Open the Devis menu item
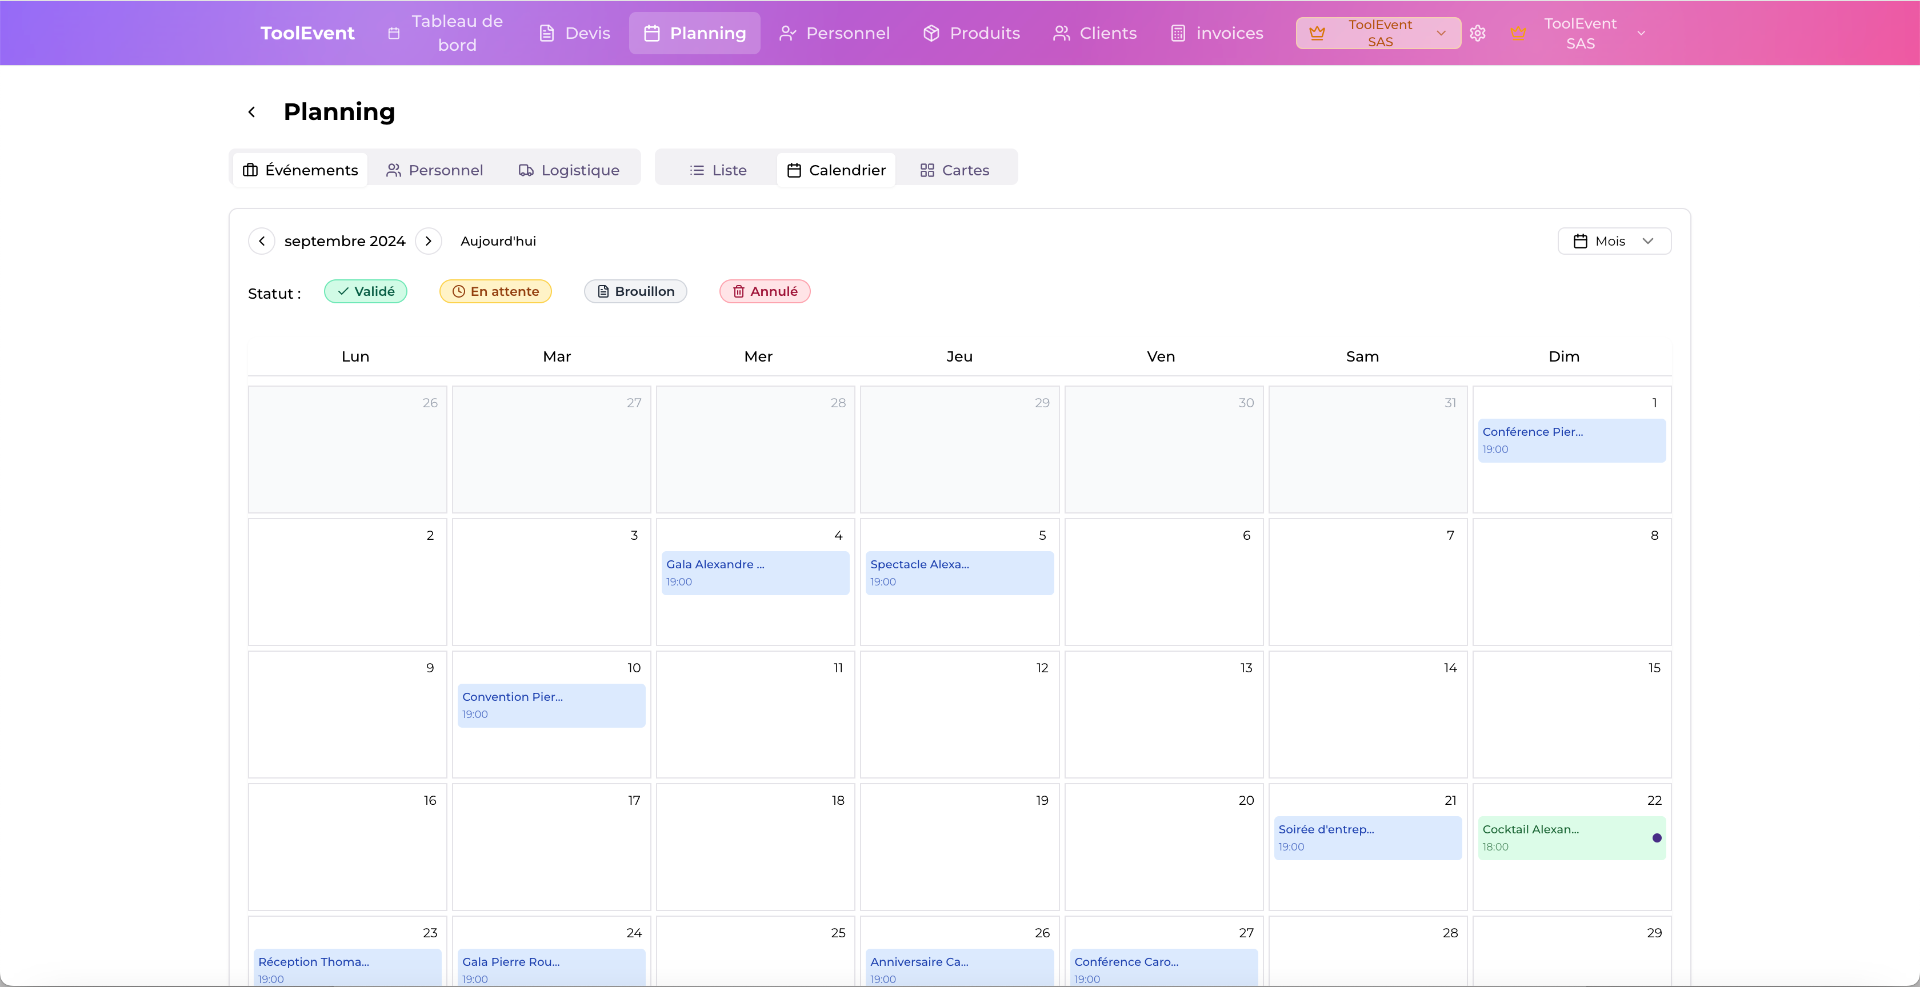The height and width of the screenshot is (987, 1920). click(575, 33)
